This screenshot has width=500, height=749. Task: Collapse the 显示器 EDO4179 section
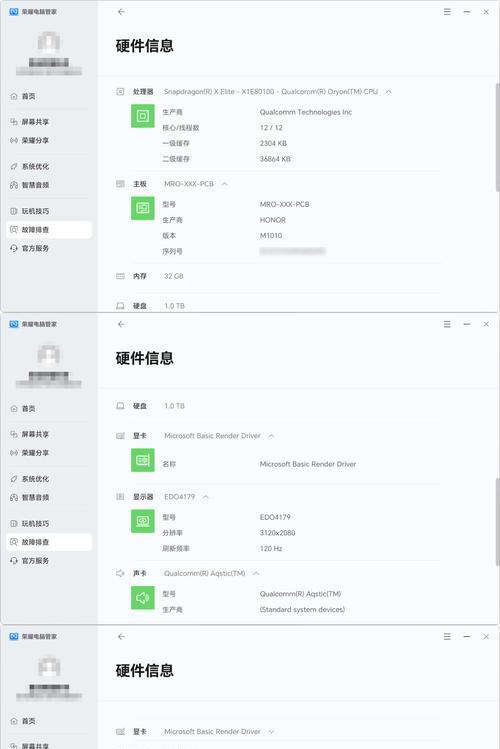(206, 497)
